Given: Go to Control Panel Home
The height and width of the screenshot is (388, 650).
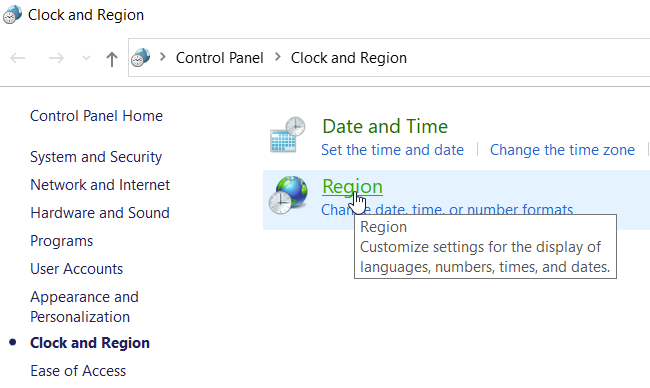Looking at the screenshot, I should [x=97, y=116].
